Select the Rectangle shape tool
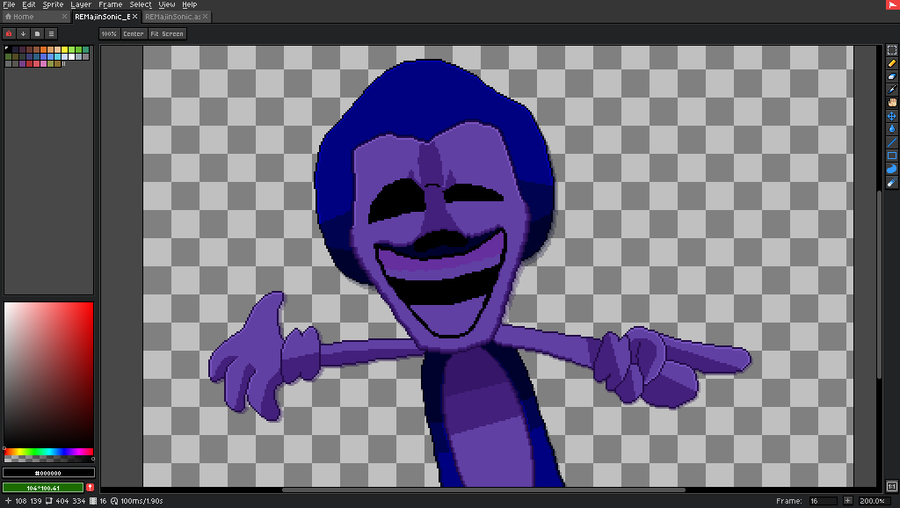 [x=891, y=156]
